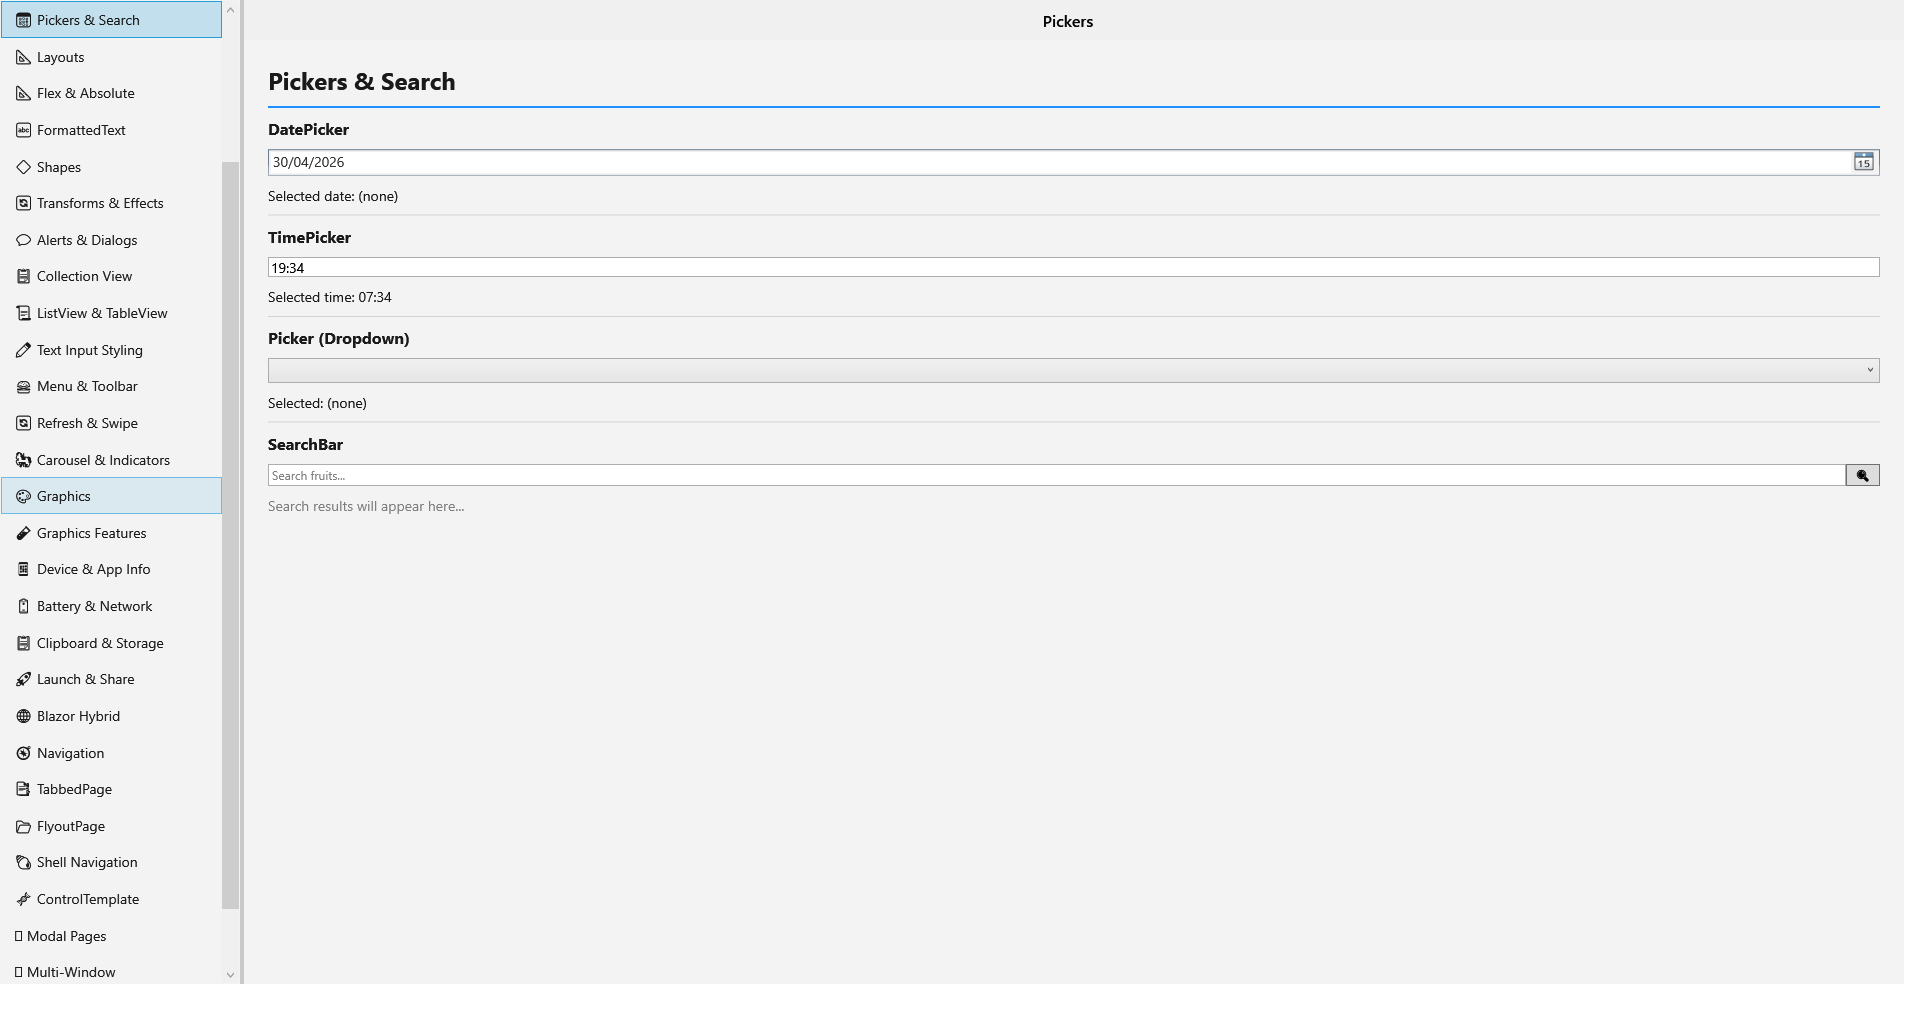Click 'Search results will appear here...' text
This screenshot has width=1920, height=1023.
click(x=366, y=506)
